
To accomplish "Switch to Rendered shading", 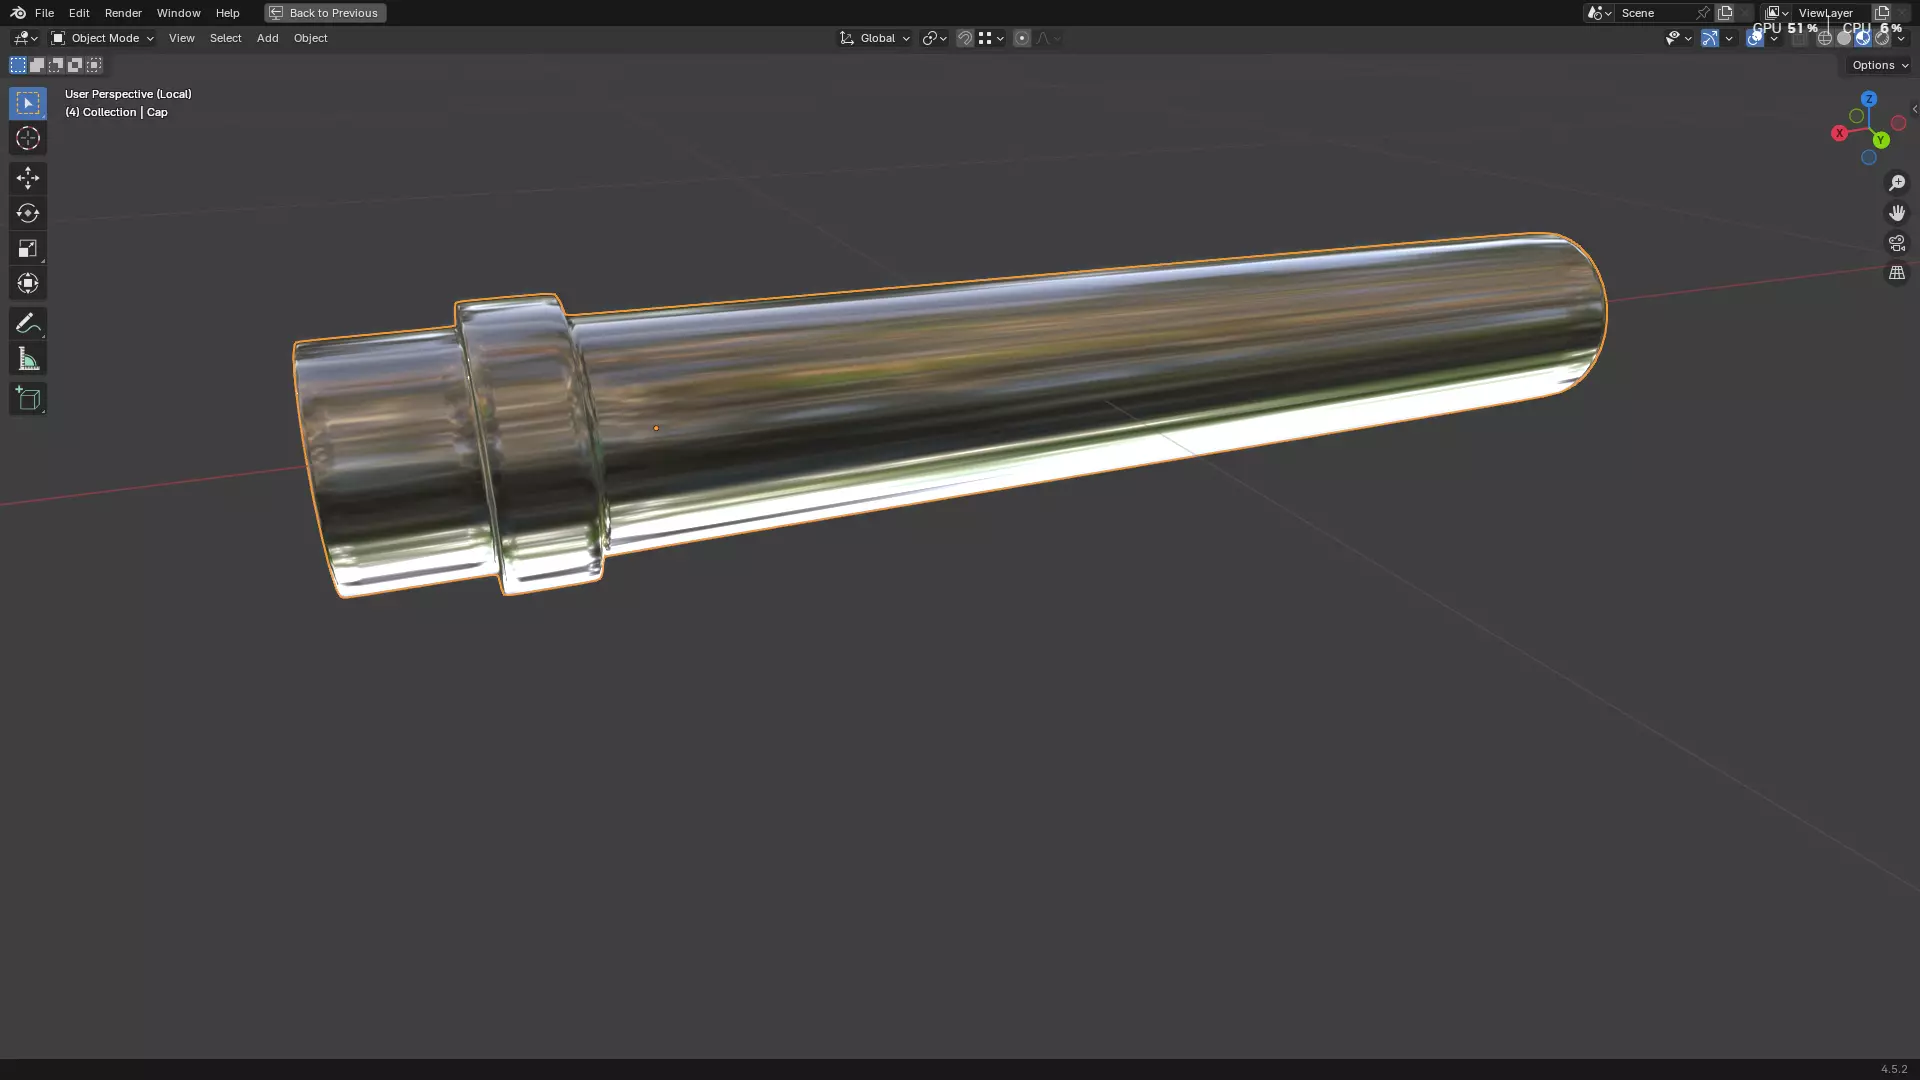I will click(x=1882, y=38).
